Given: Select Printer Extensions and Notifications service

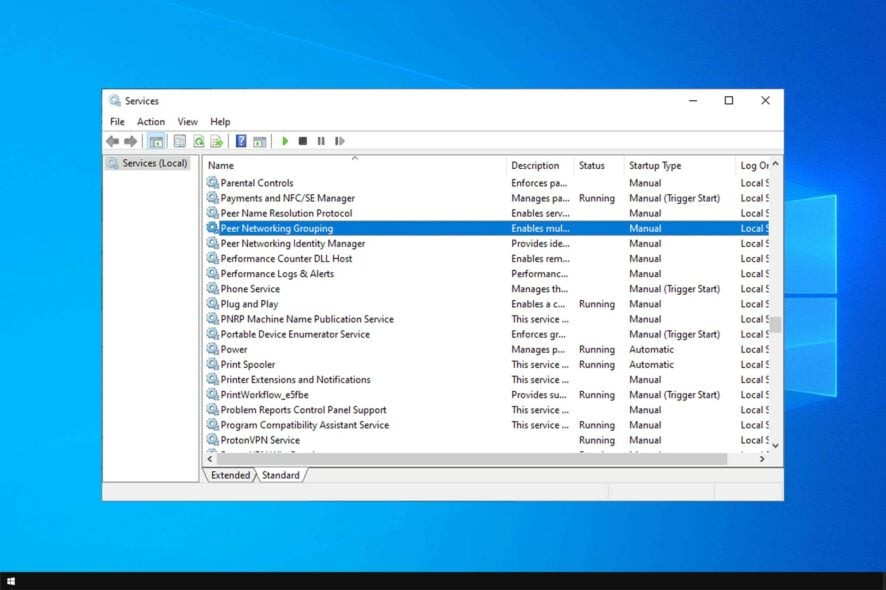Looking at the screenshot, I should (x=487, y=379).
